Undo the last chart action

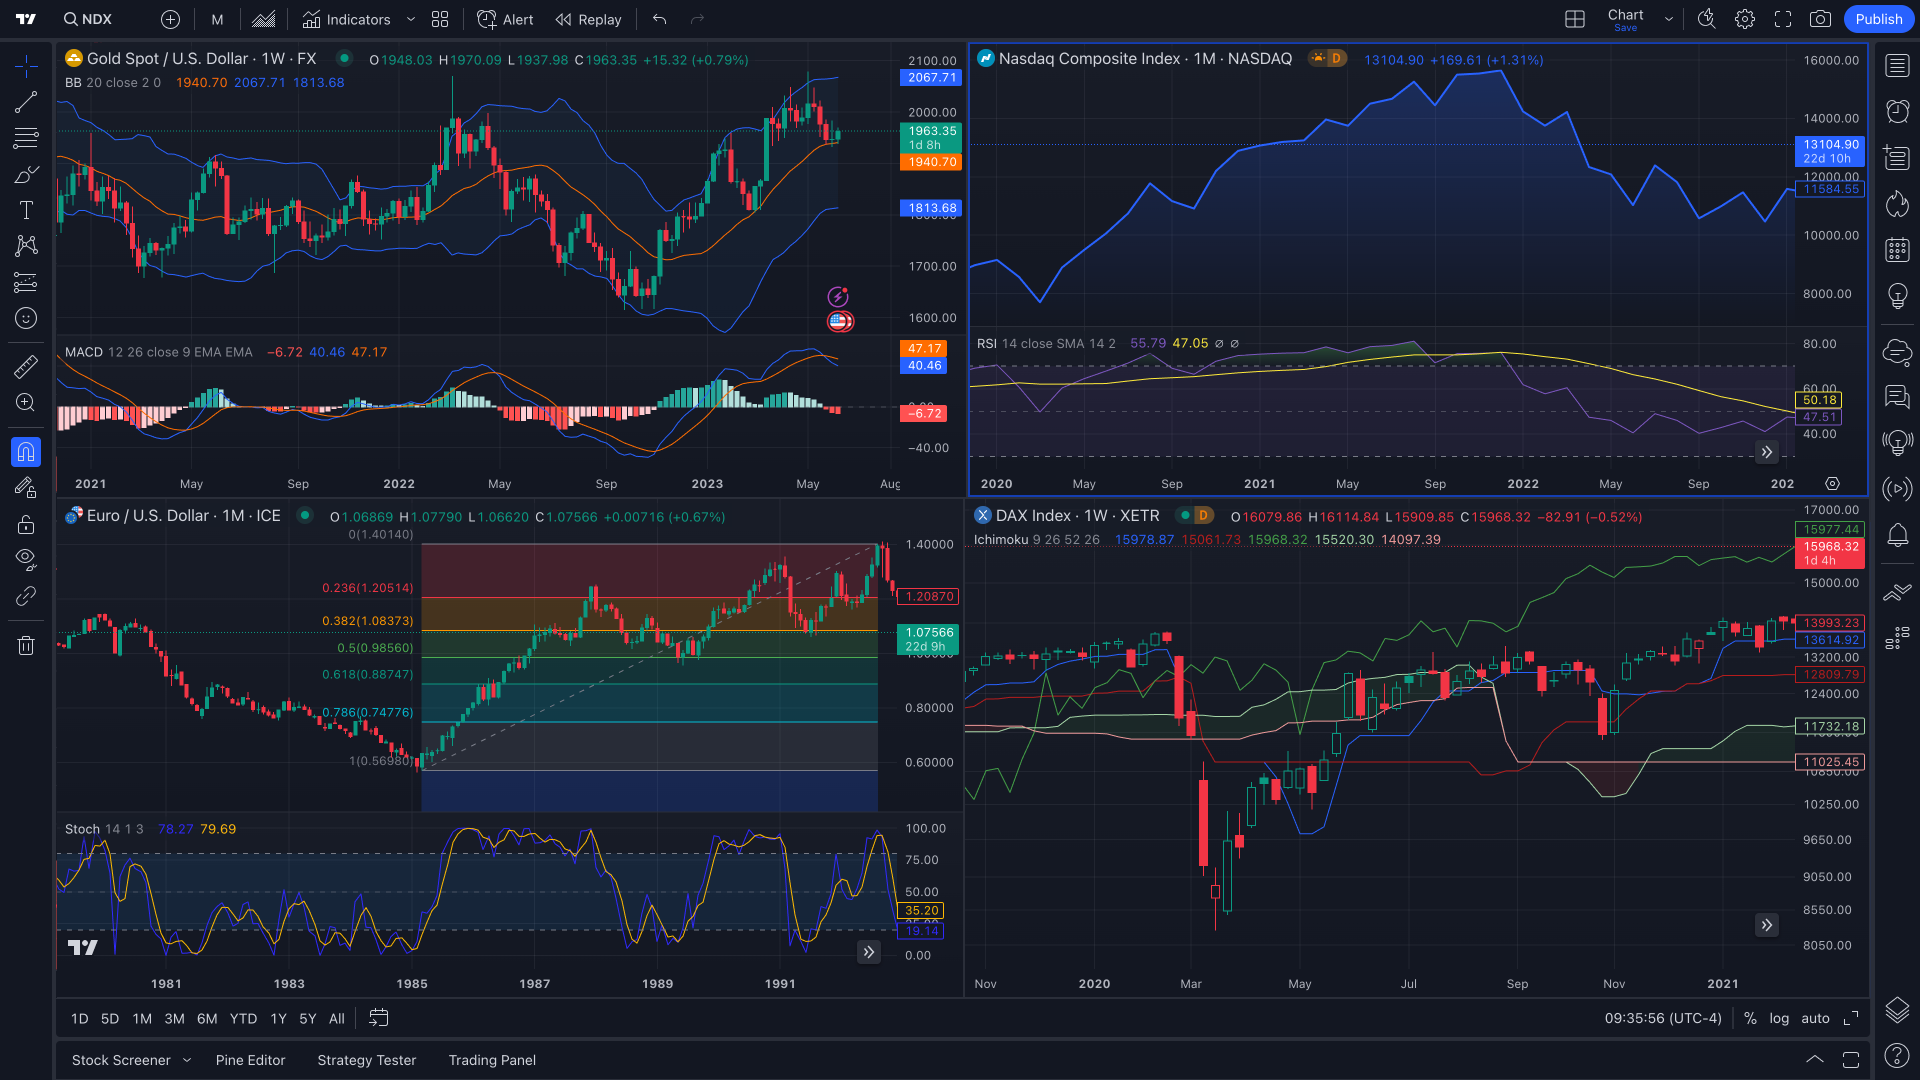click(x=659, y=19)
